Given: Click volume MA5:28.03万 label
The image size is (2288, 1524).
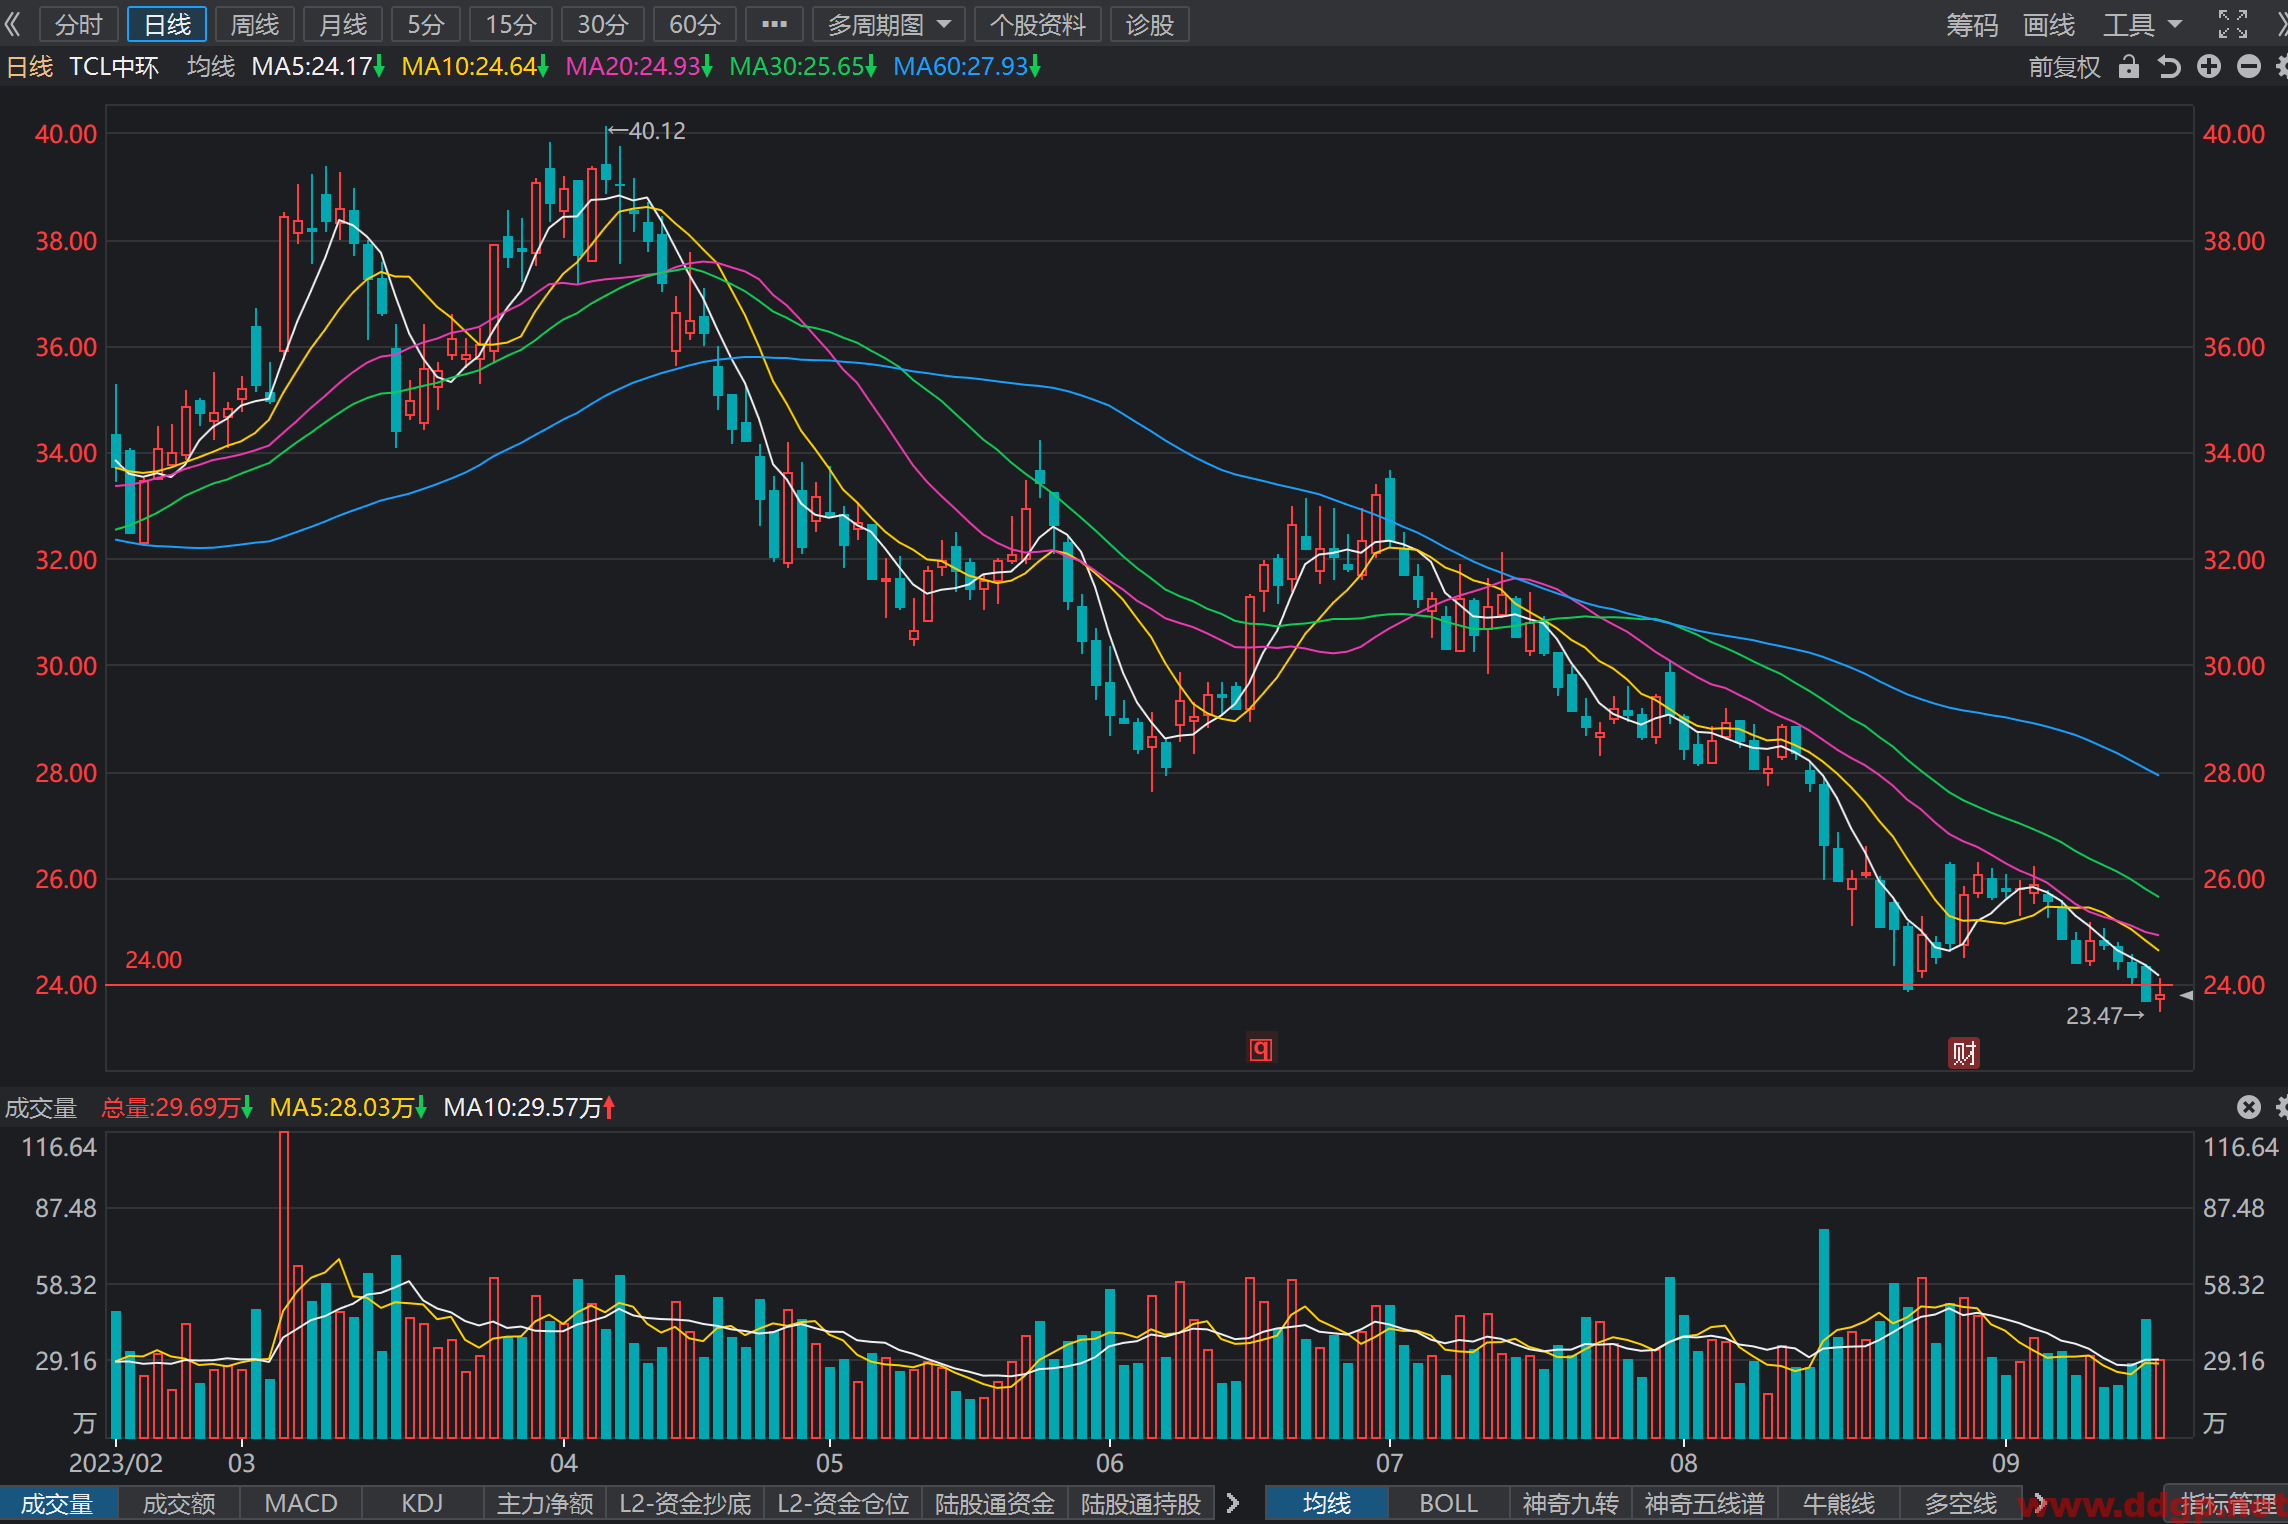Looking at the screenshot, I should 348,1107.
